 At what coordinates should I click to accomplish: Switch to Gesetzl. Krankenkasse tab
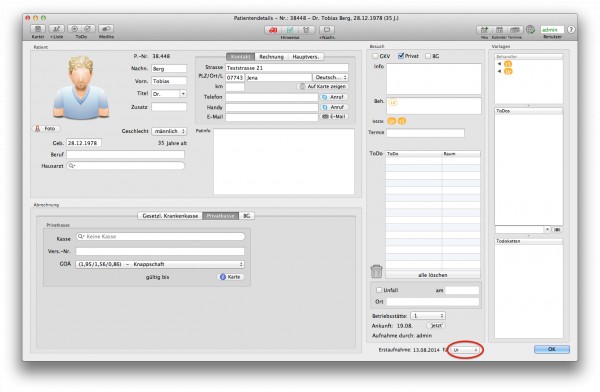tap(170, 216)
